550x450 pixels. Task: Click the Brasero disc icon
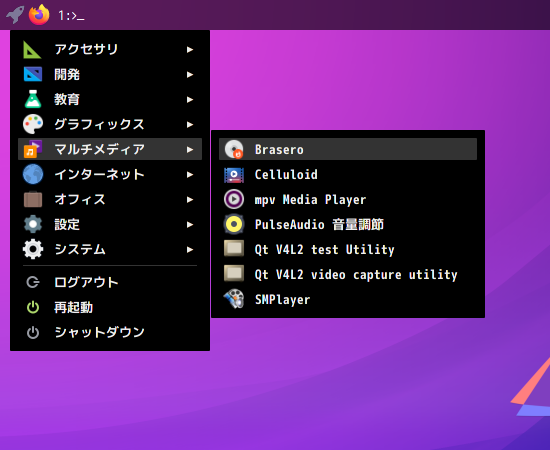click(x=234, y=149)
